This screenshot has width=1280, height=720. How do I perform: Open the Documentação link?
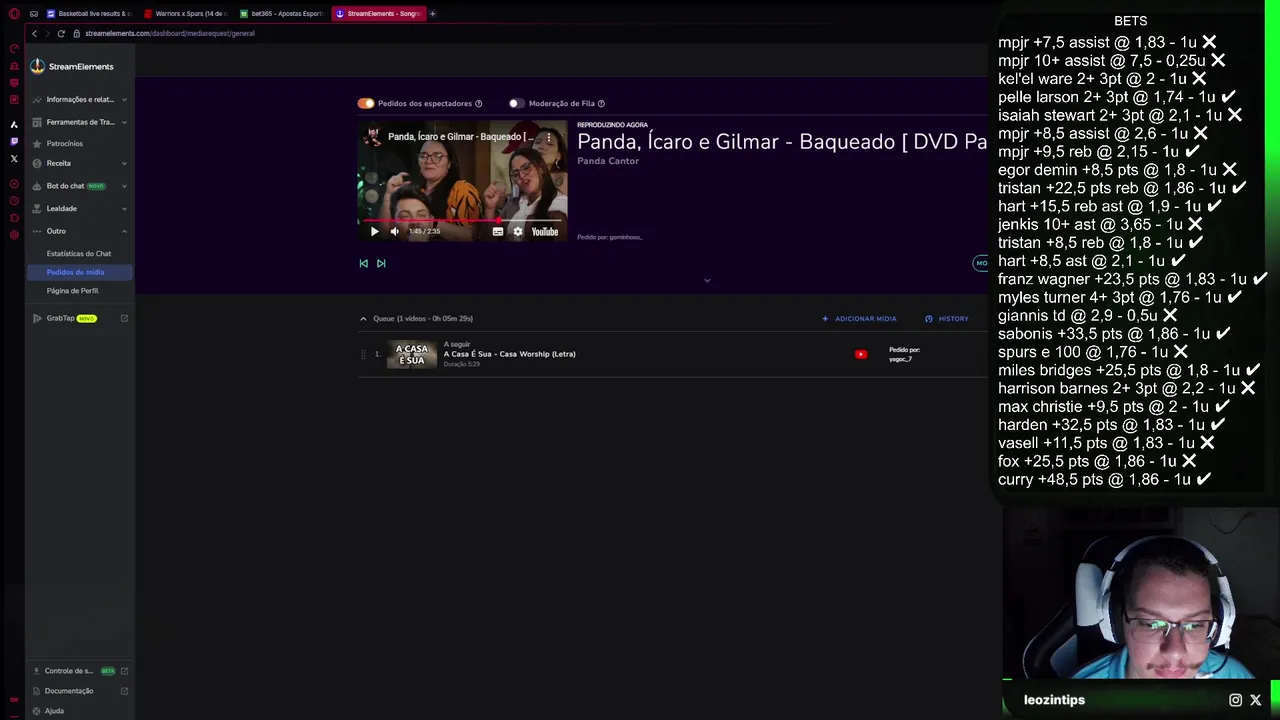[x=69, y=691]
